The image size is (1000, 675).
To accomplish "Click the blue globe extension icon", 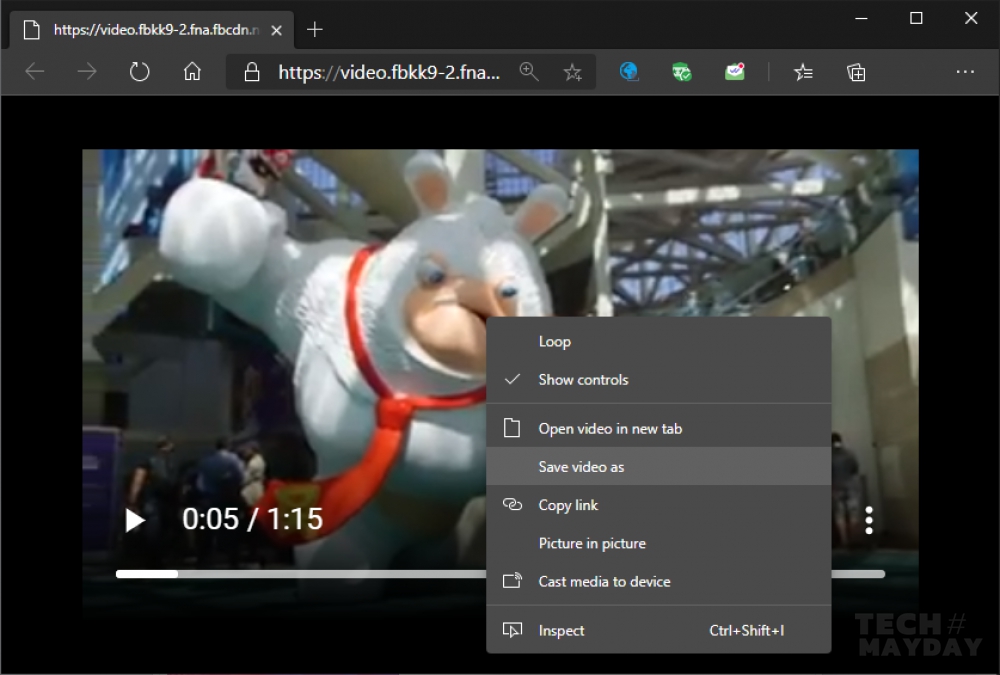I will pos(629,71).
